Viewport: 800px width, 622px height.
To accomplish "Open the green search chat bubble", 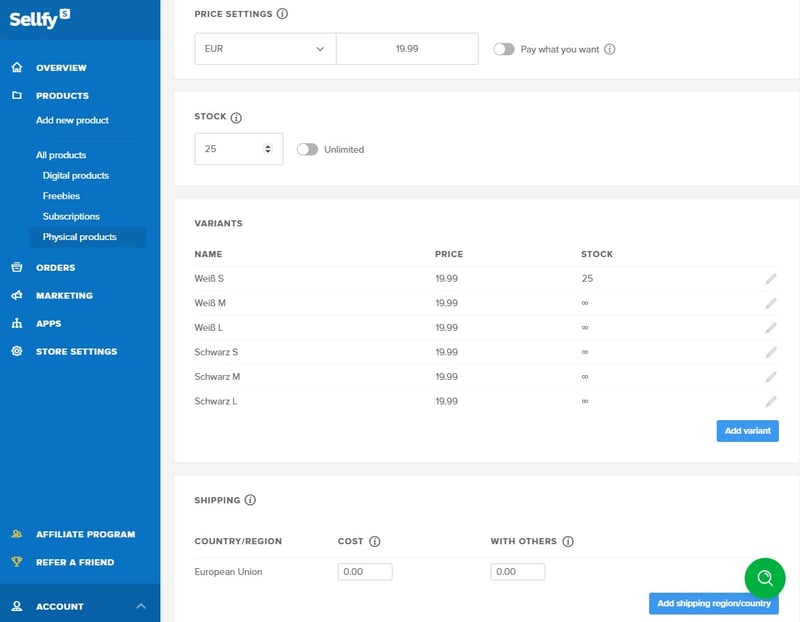I will pos(765,578).
